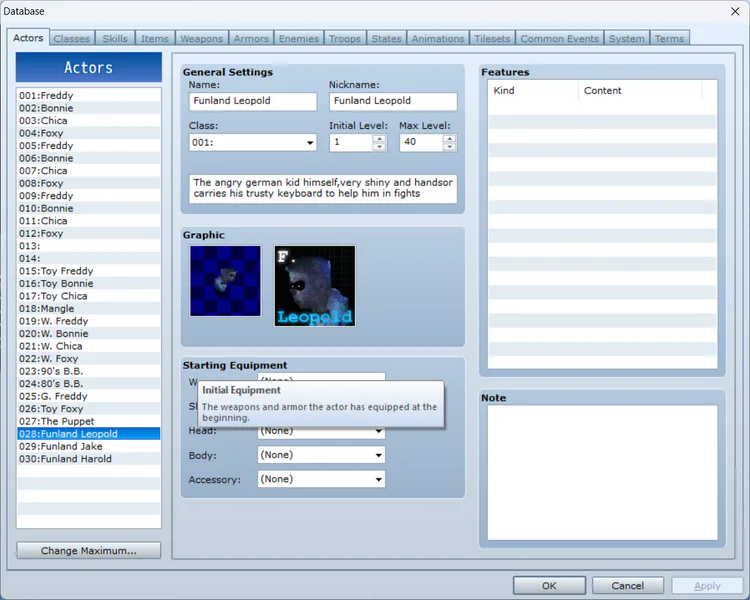Open the Terms tab
750x600 pixels.
pyautogui.click(x=669, y=38)
